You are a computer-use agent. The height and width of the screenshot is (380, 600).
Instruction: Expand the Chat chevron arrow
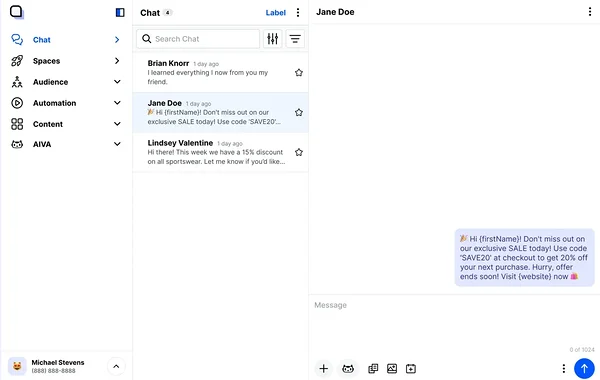coord(117,40)
